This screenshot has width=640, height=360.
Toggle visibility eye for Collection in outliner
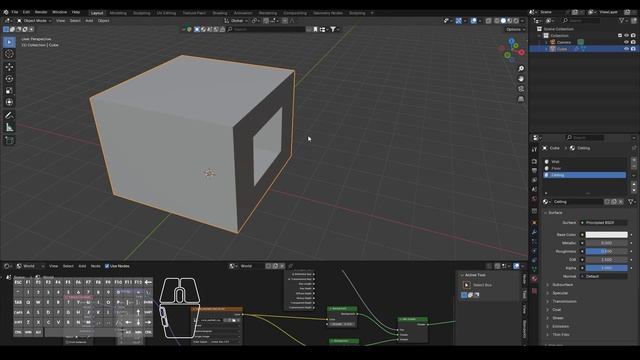626,36
